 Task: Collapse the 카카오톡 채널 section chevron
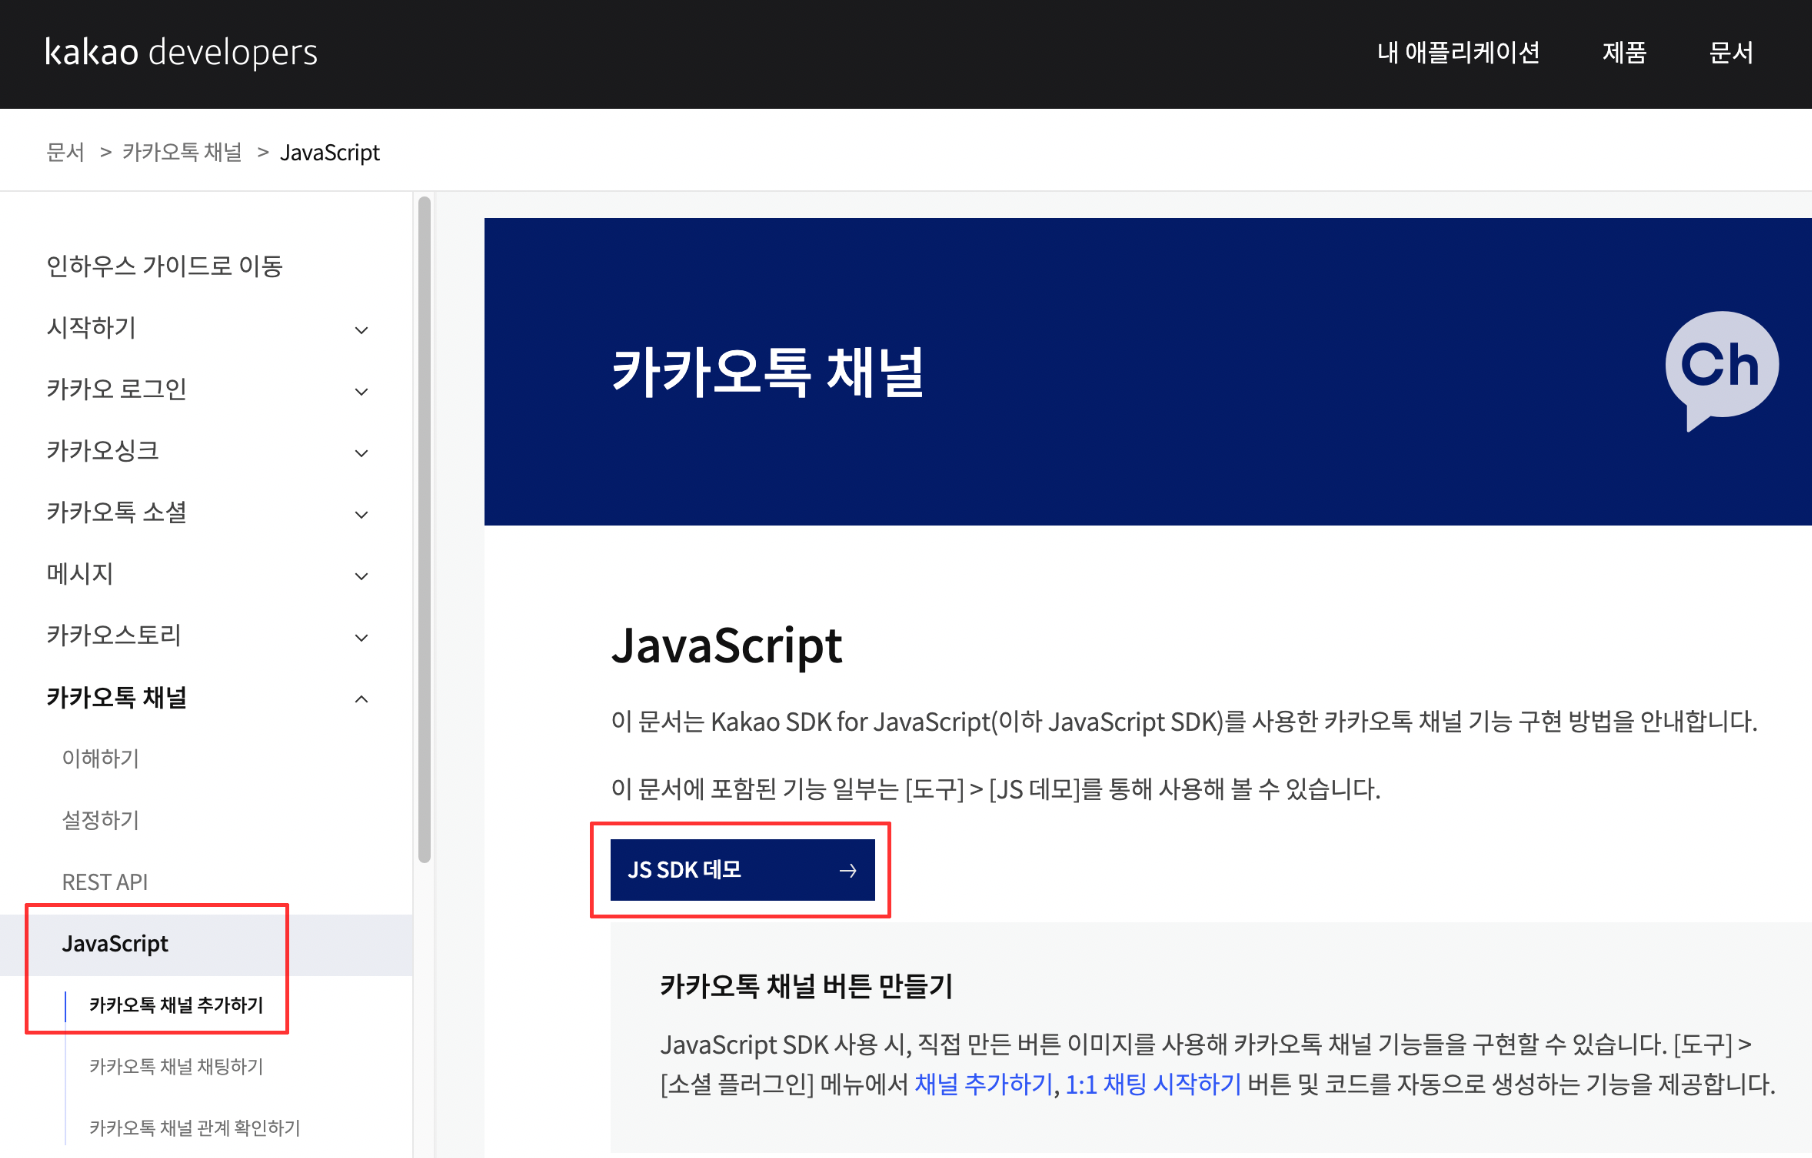coord(362,699)
